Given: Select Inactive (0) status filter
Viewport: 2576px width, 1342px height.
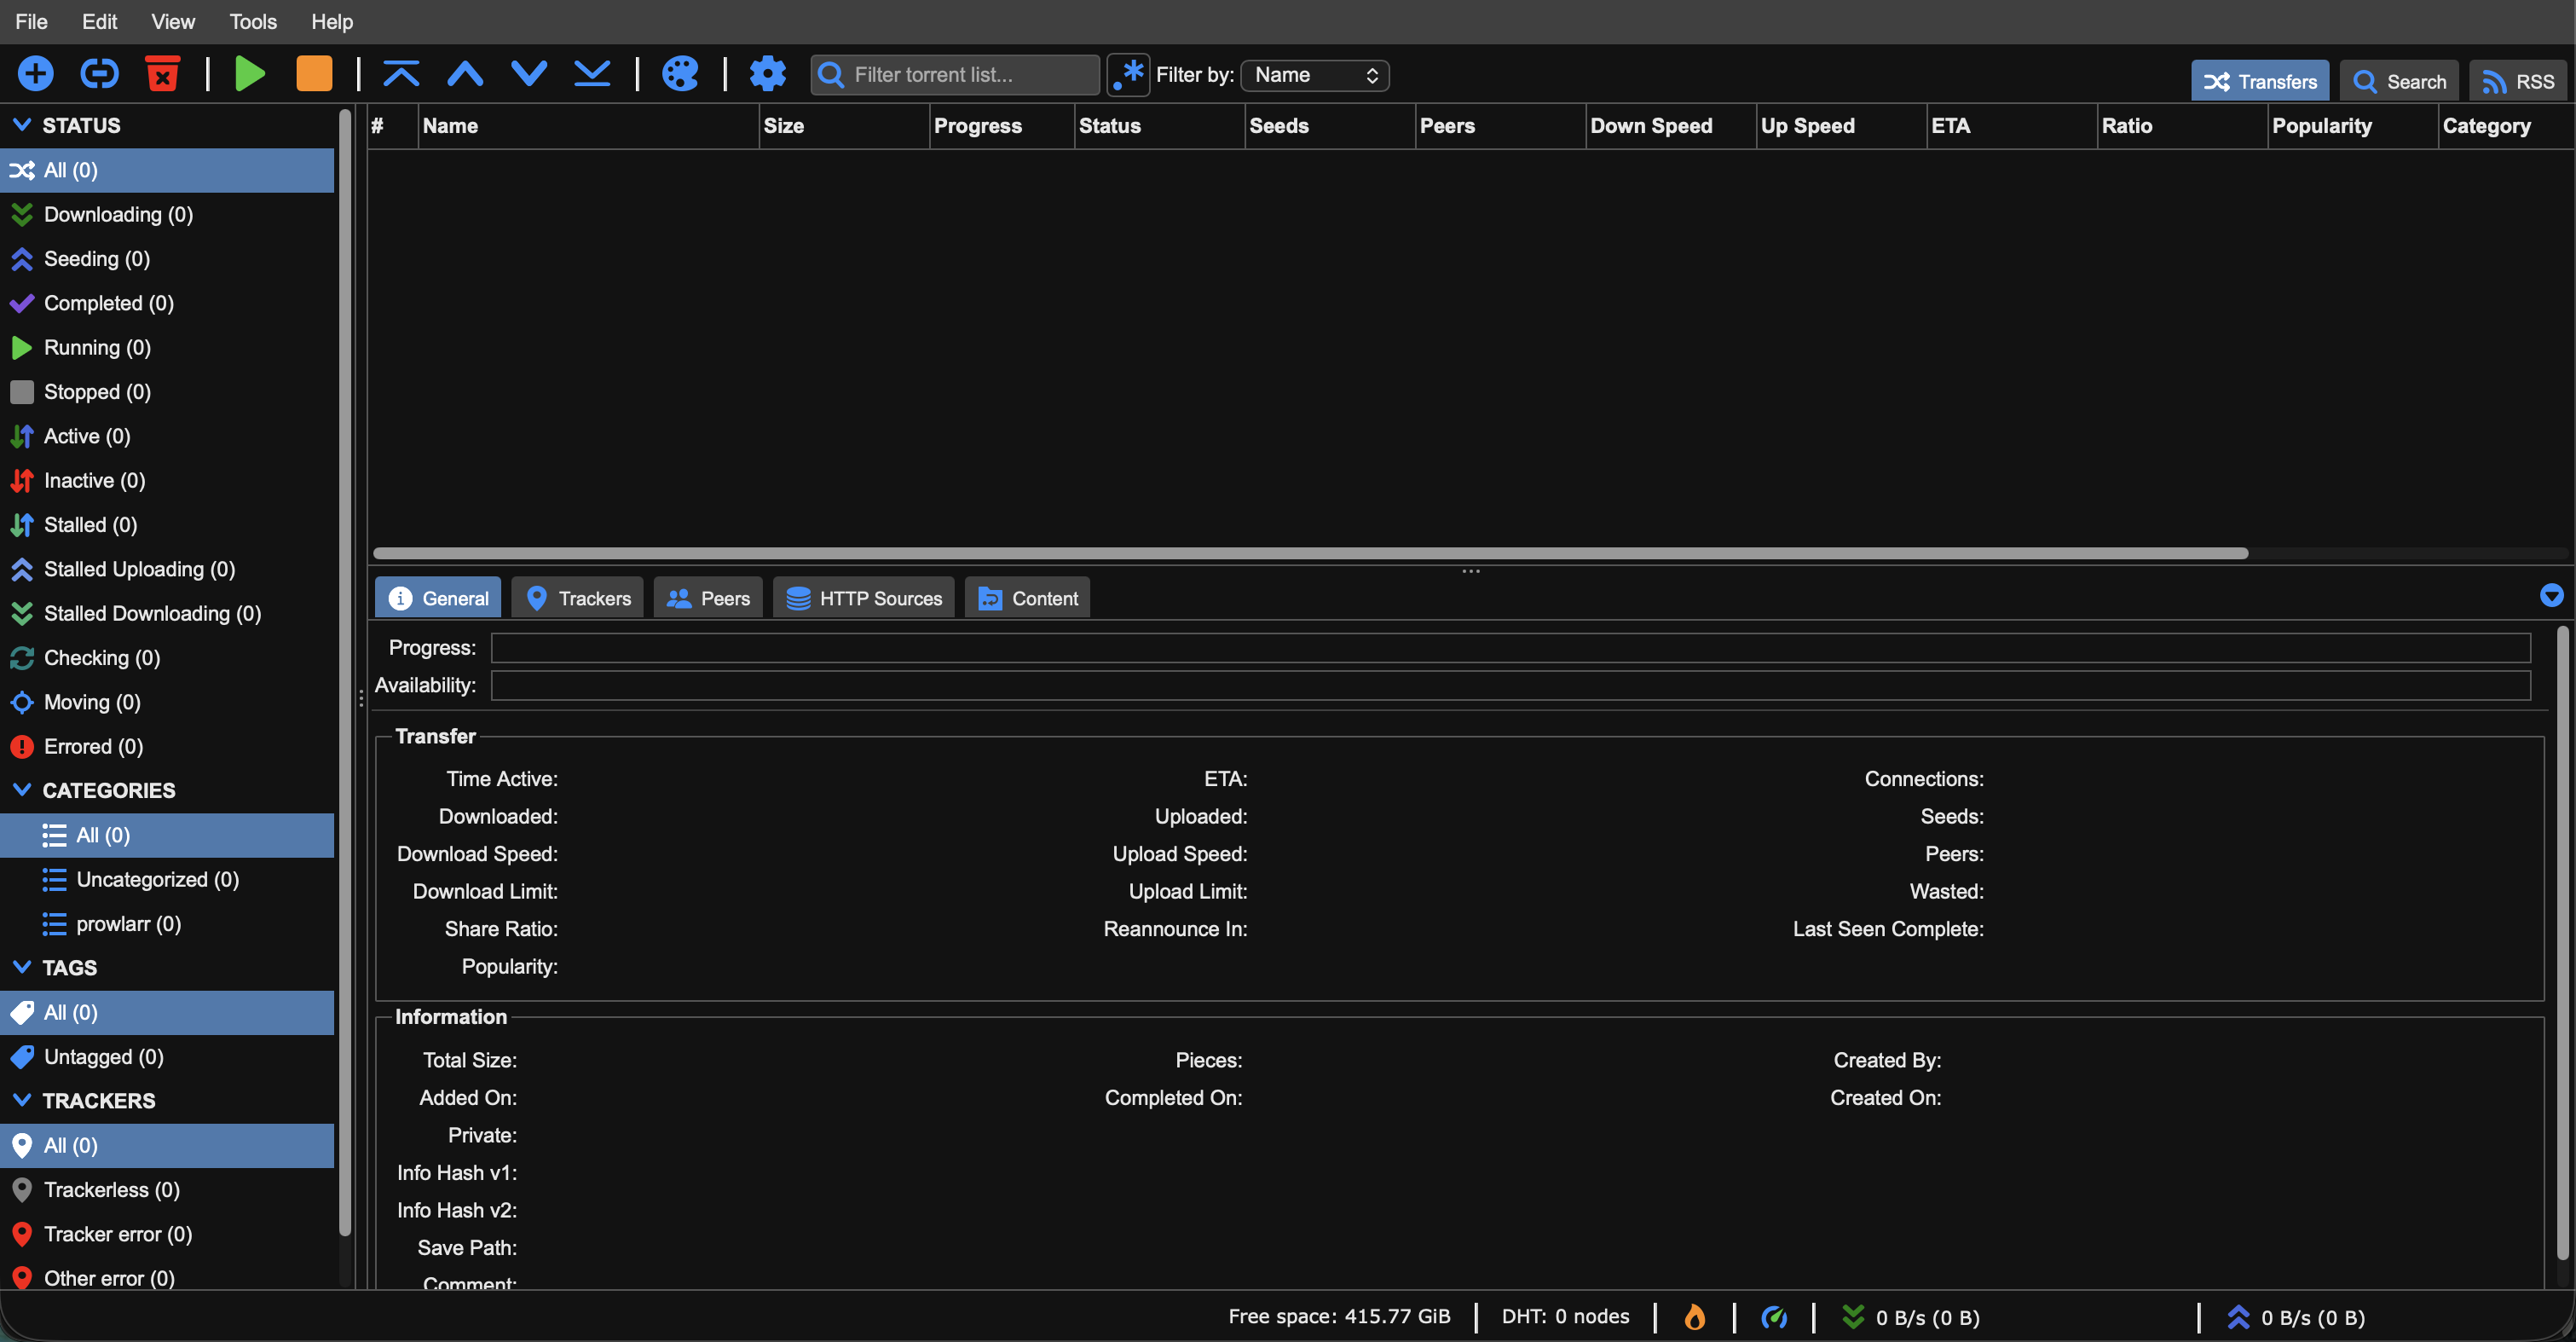Looking at the screenshot, I should (167, 480).
